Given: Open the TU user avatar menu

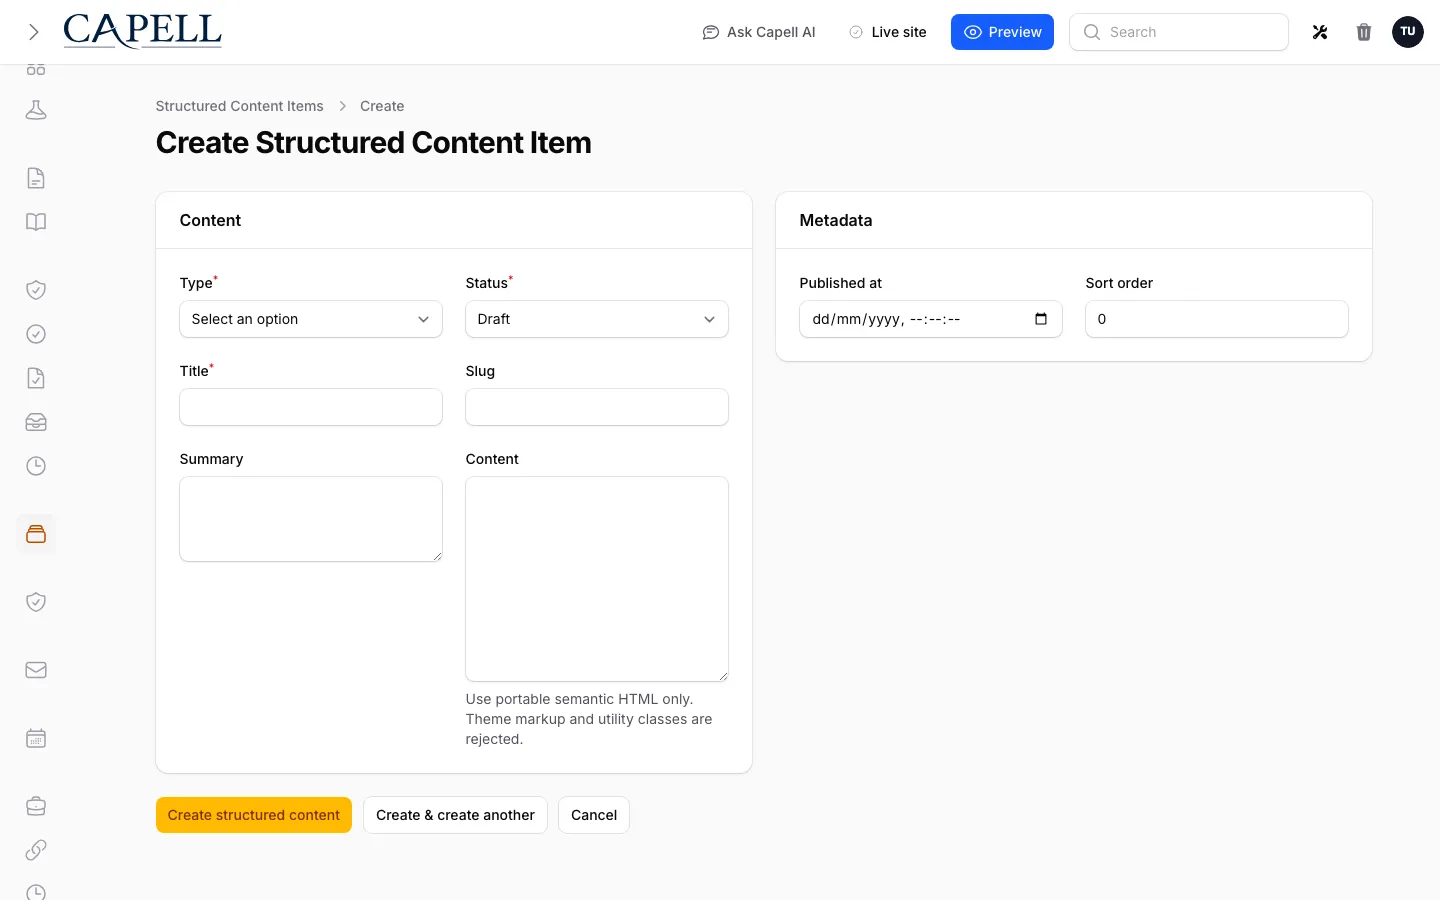Looking at the screenshot, I should (1408, 32).
